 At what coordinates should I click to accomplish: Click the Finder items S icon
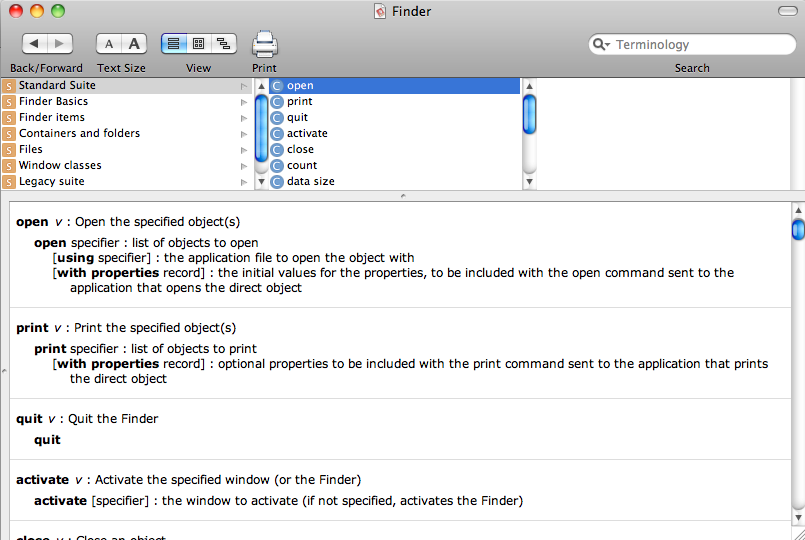(x=9, y=118)
